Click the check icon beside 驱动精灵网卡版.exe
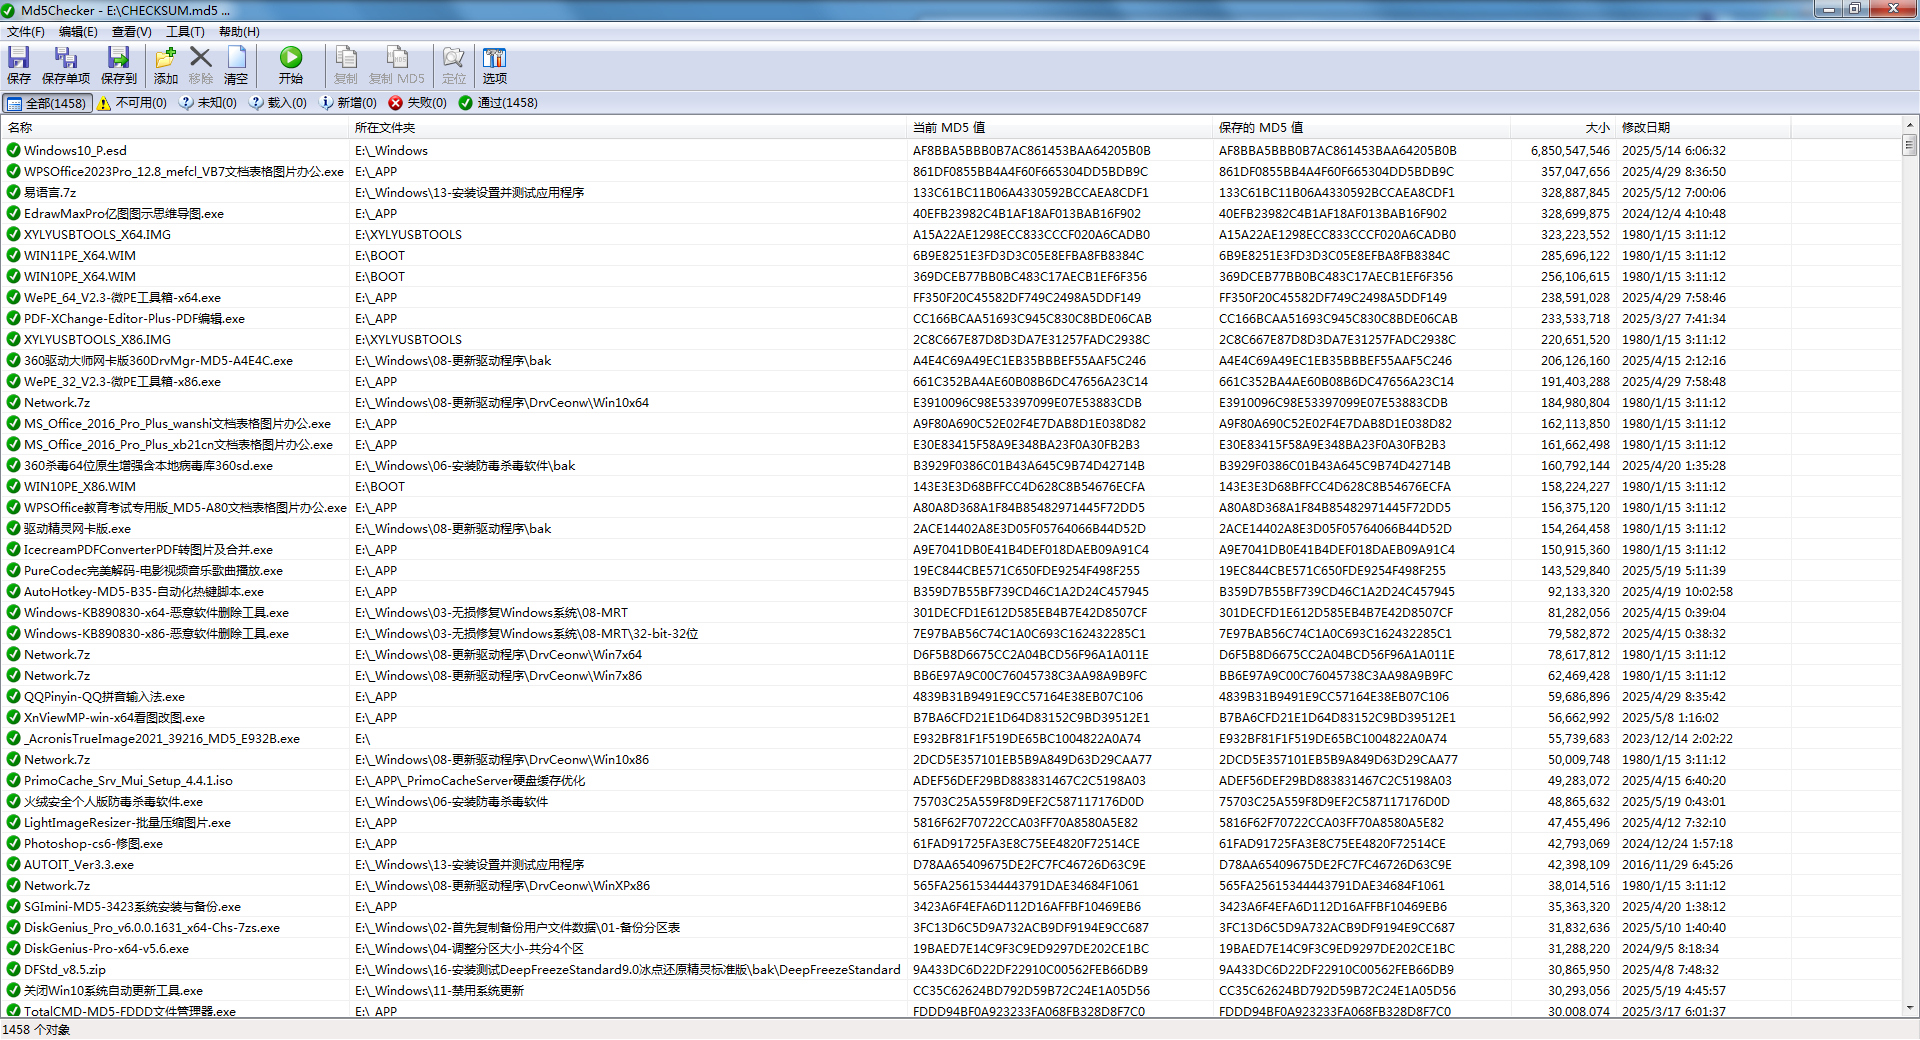 (13, 529)
